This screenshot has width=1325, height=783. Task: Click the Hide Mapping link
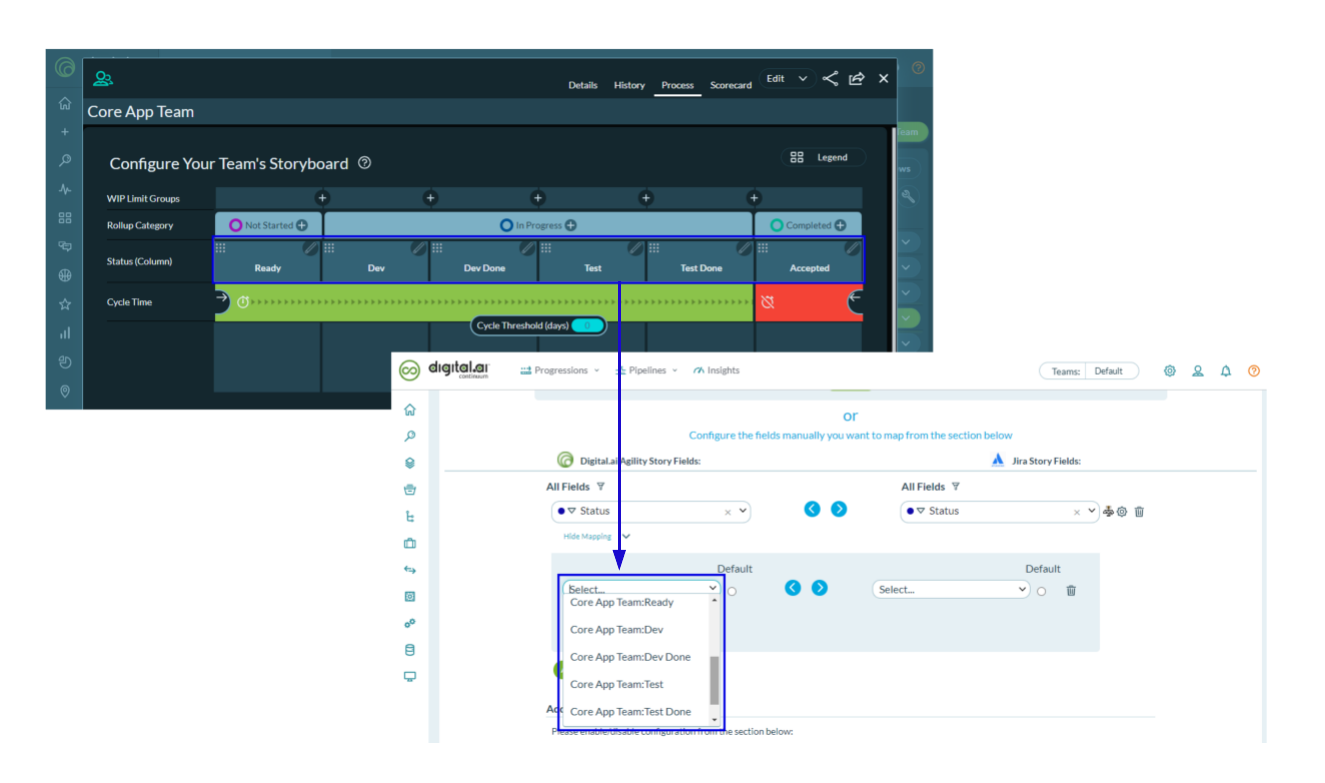[587, 537]
